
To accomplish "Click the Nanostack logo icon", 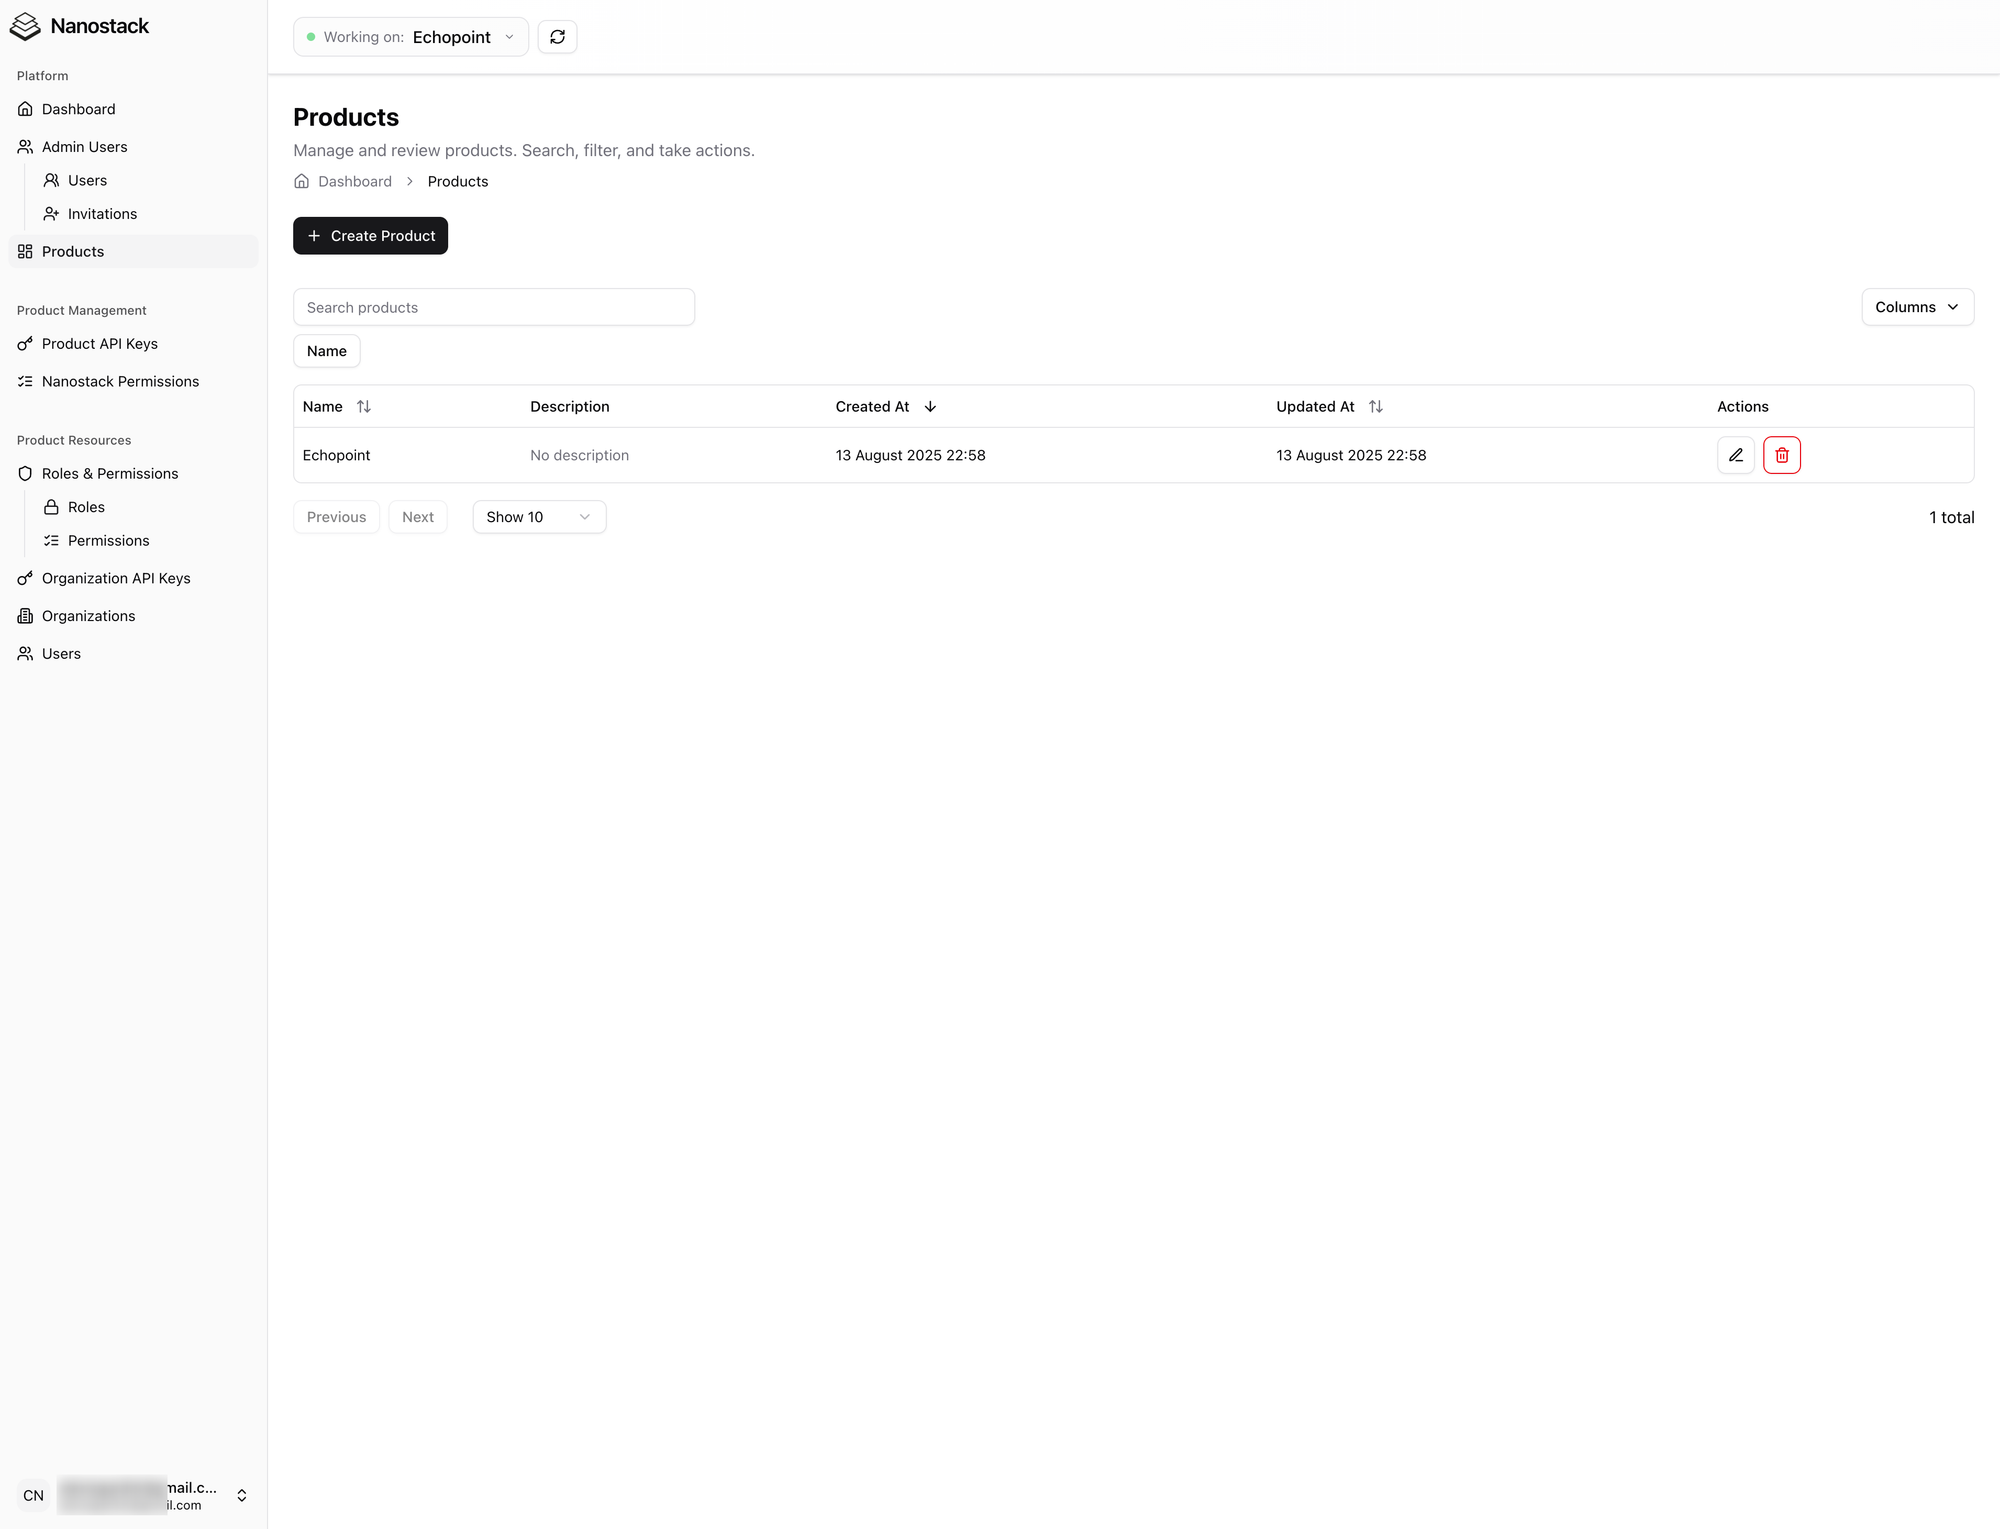I will pyautogui.click(x=25, y=26).
